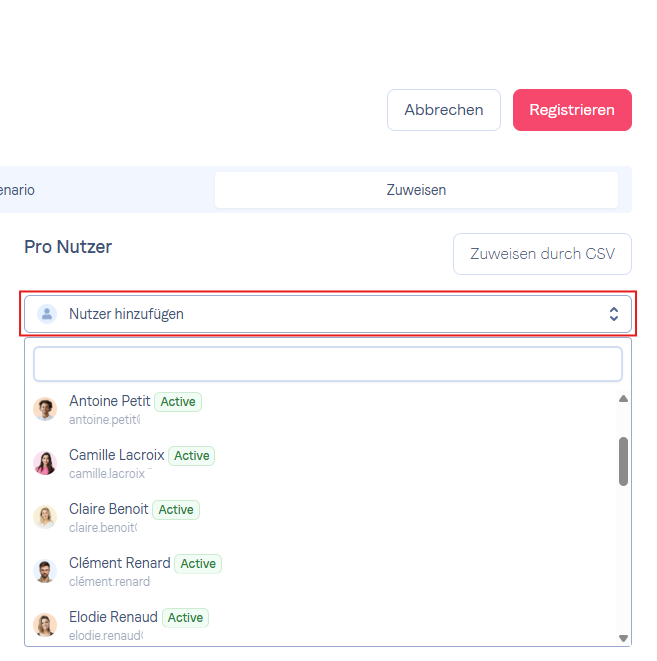Click Antoine Petit's avatar
657x661 pixels.
[x=45, y=409]
